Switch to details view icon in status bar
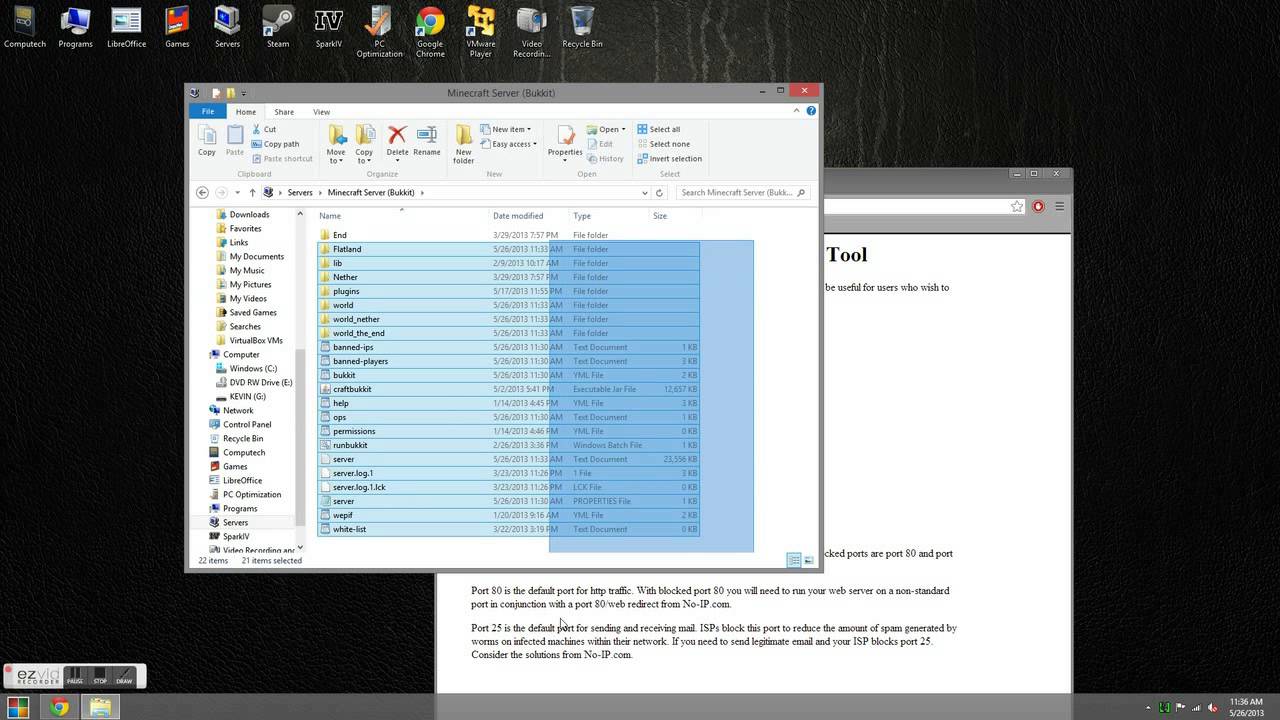Viewport: 1280px width, 720px height. coord(794,561)
